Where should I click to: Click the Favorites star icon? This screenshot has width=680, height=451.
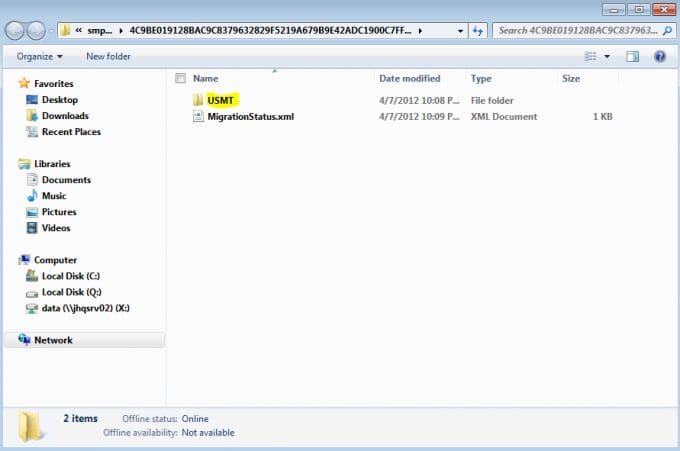tap(24, 83)
